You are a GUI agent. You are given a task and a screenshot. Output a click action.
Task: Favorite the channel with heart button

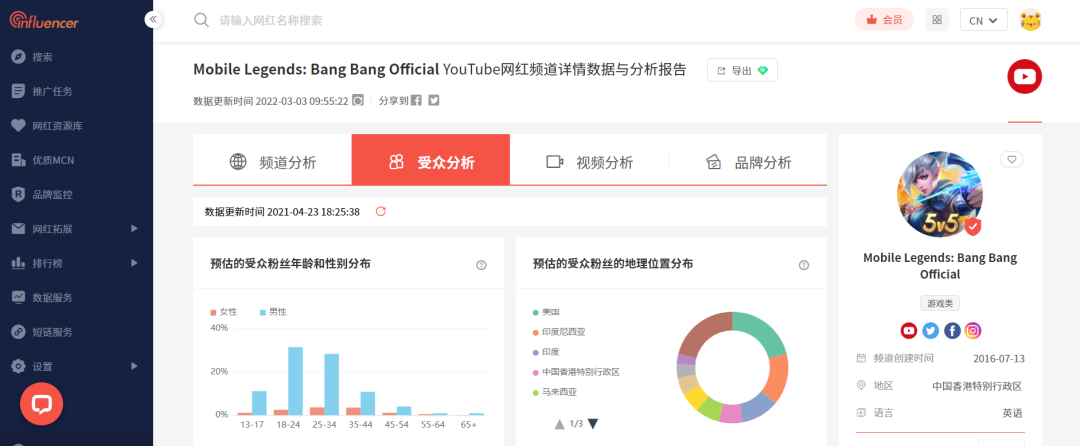pyautogui.click(x=1011, y=160)
